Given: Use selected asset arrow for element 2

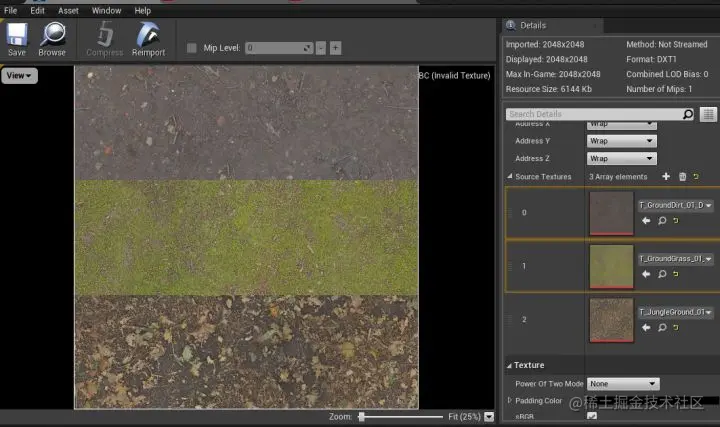Looking at the screenshot, I should coord(646,327).
